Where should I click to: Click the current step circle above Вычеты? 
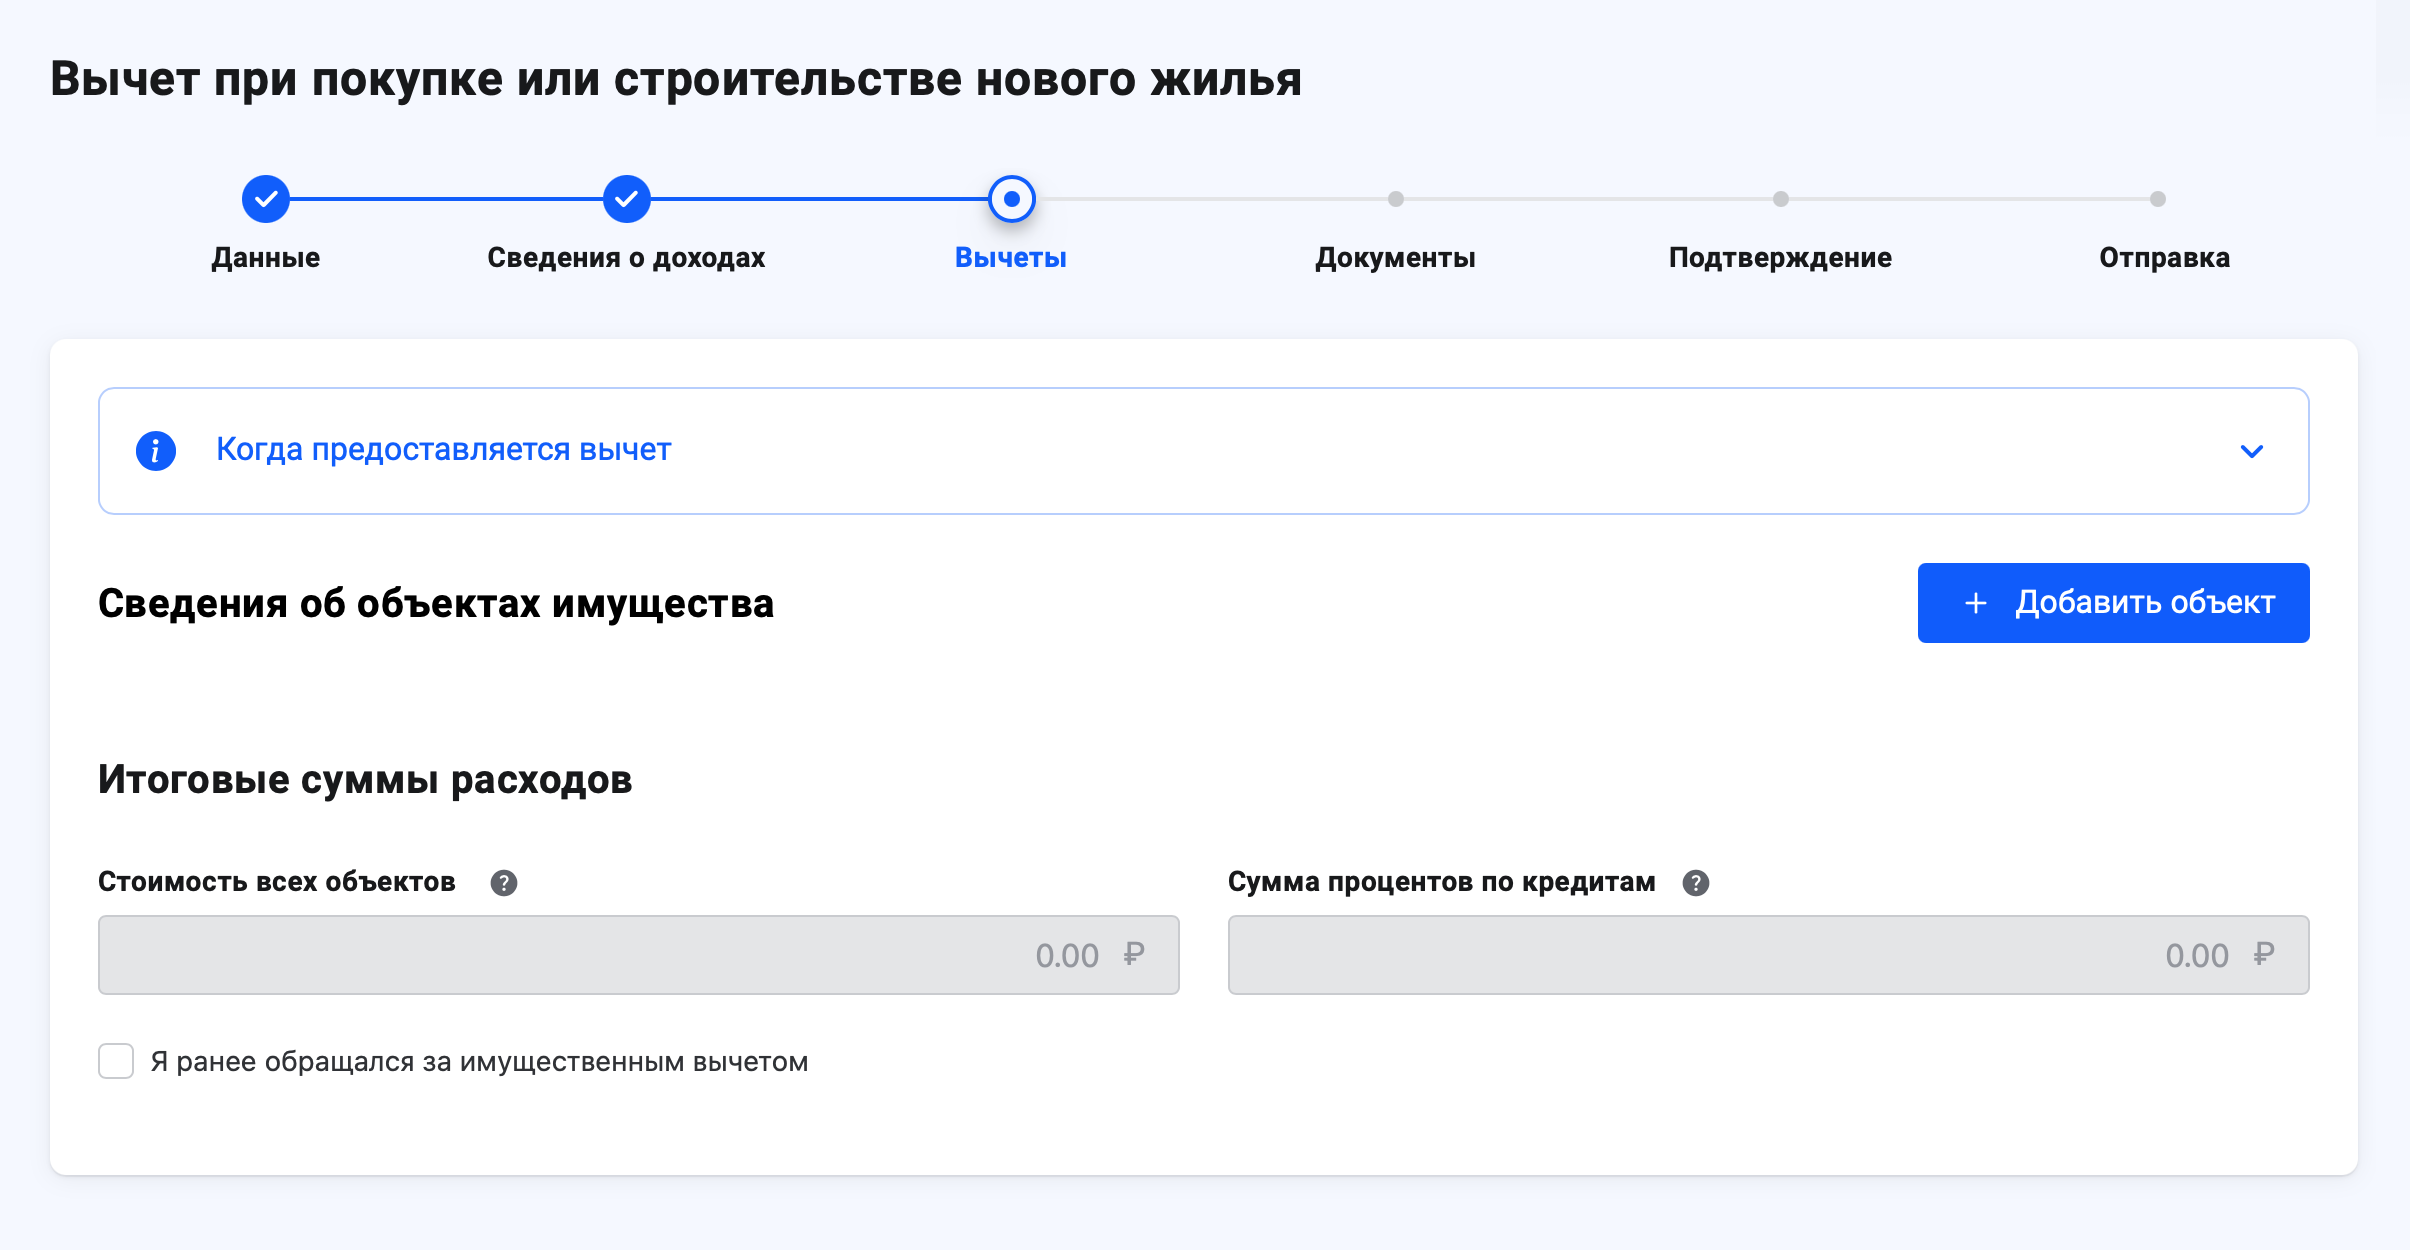click(1012, 199)
